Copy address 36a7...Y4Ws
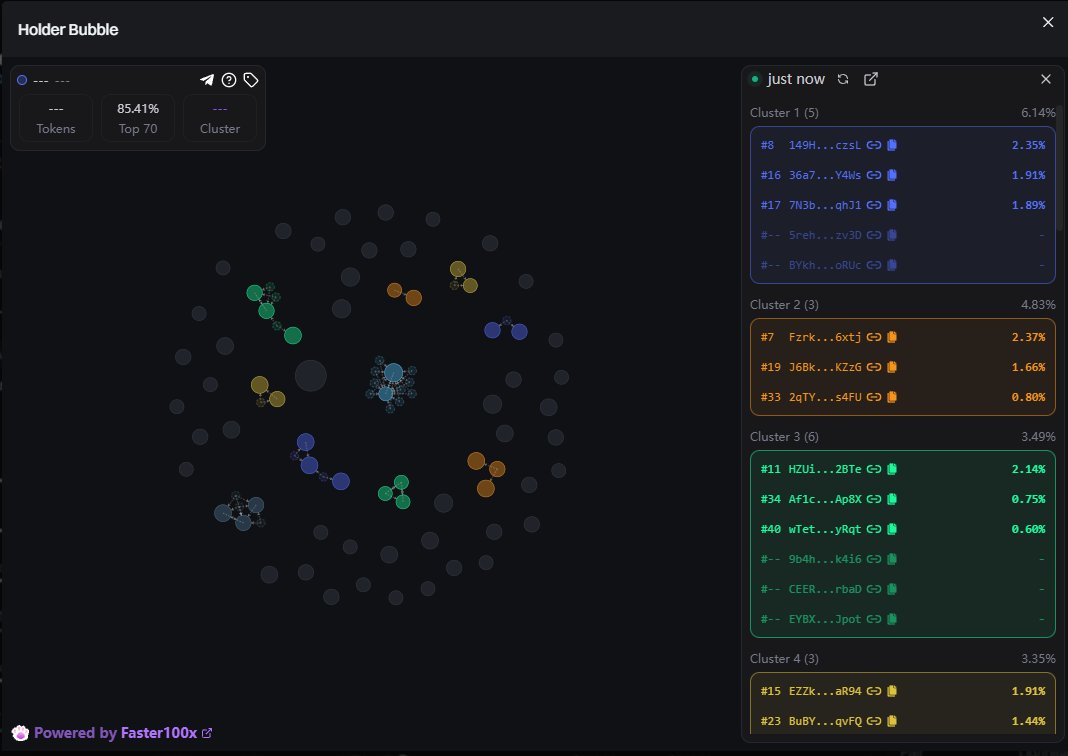This screenshot has width=1068, height=756. pyautogui.click(x=892, y=175)
